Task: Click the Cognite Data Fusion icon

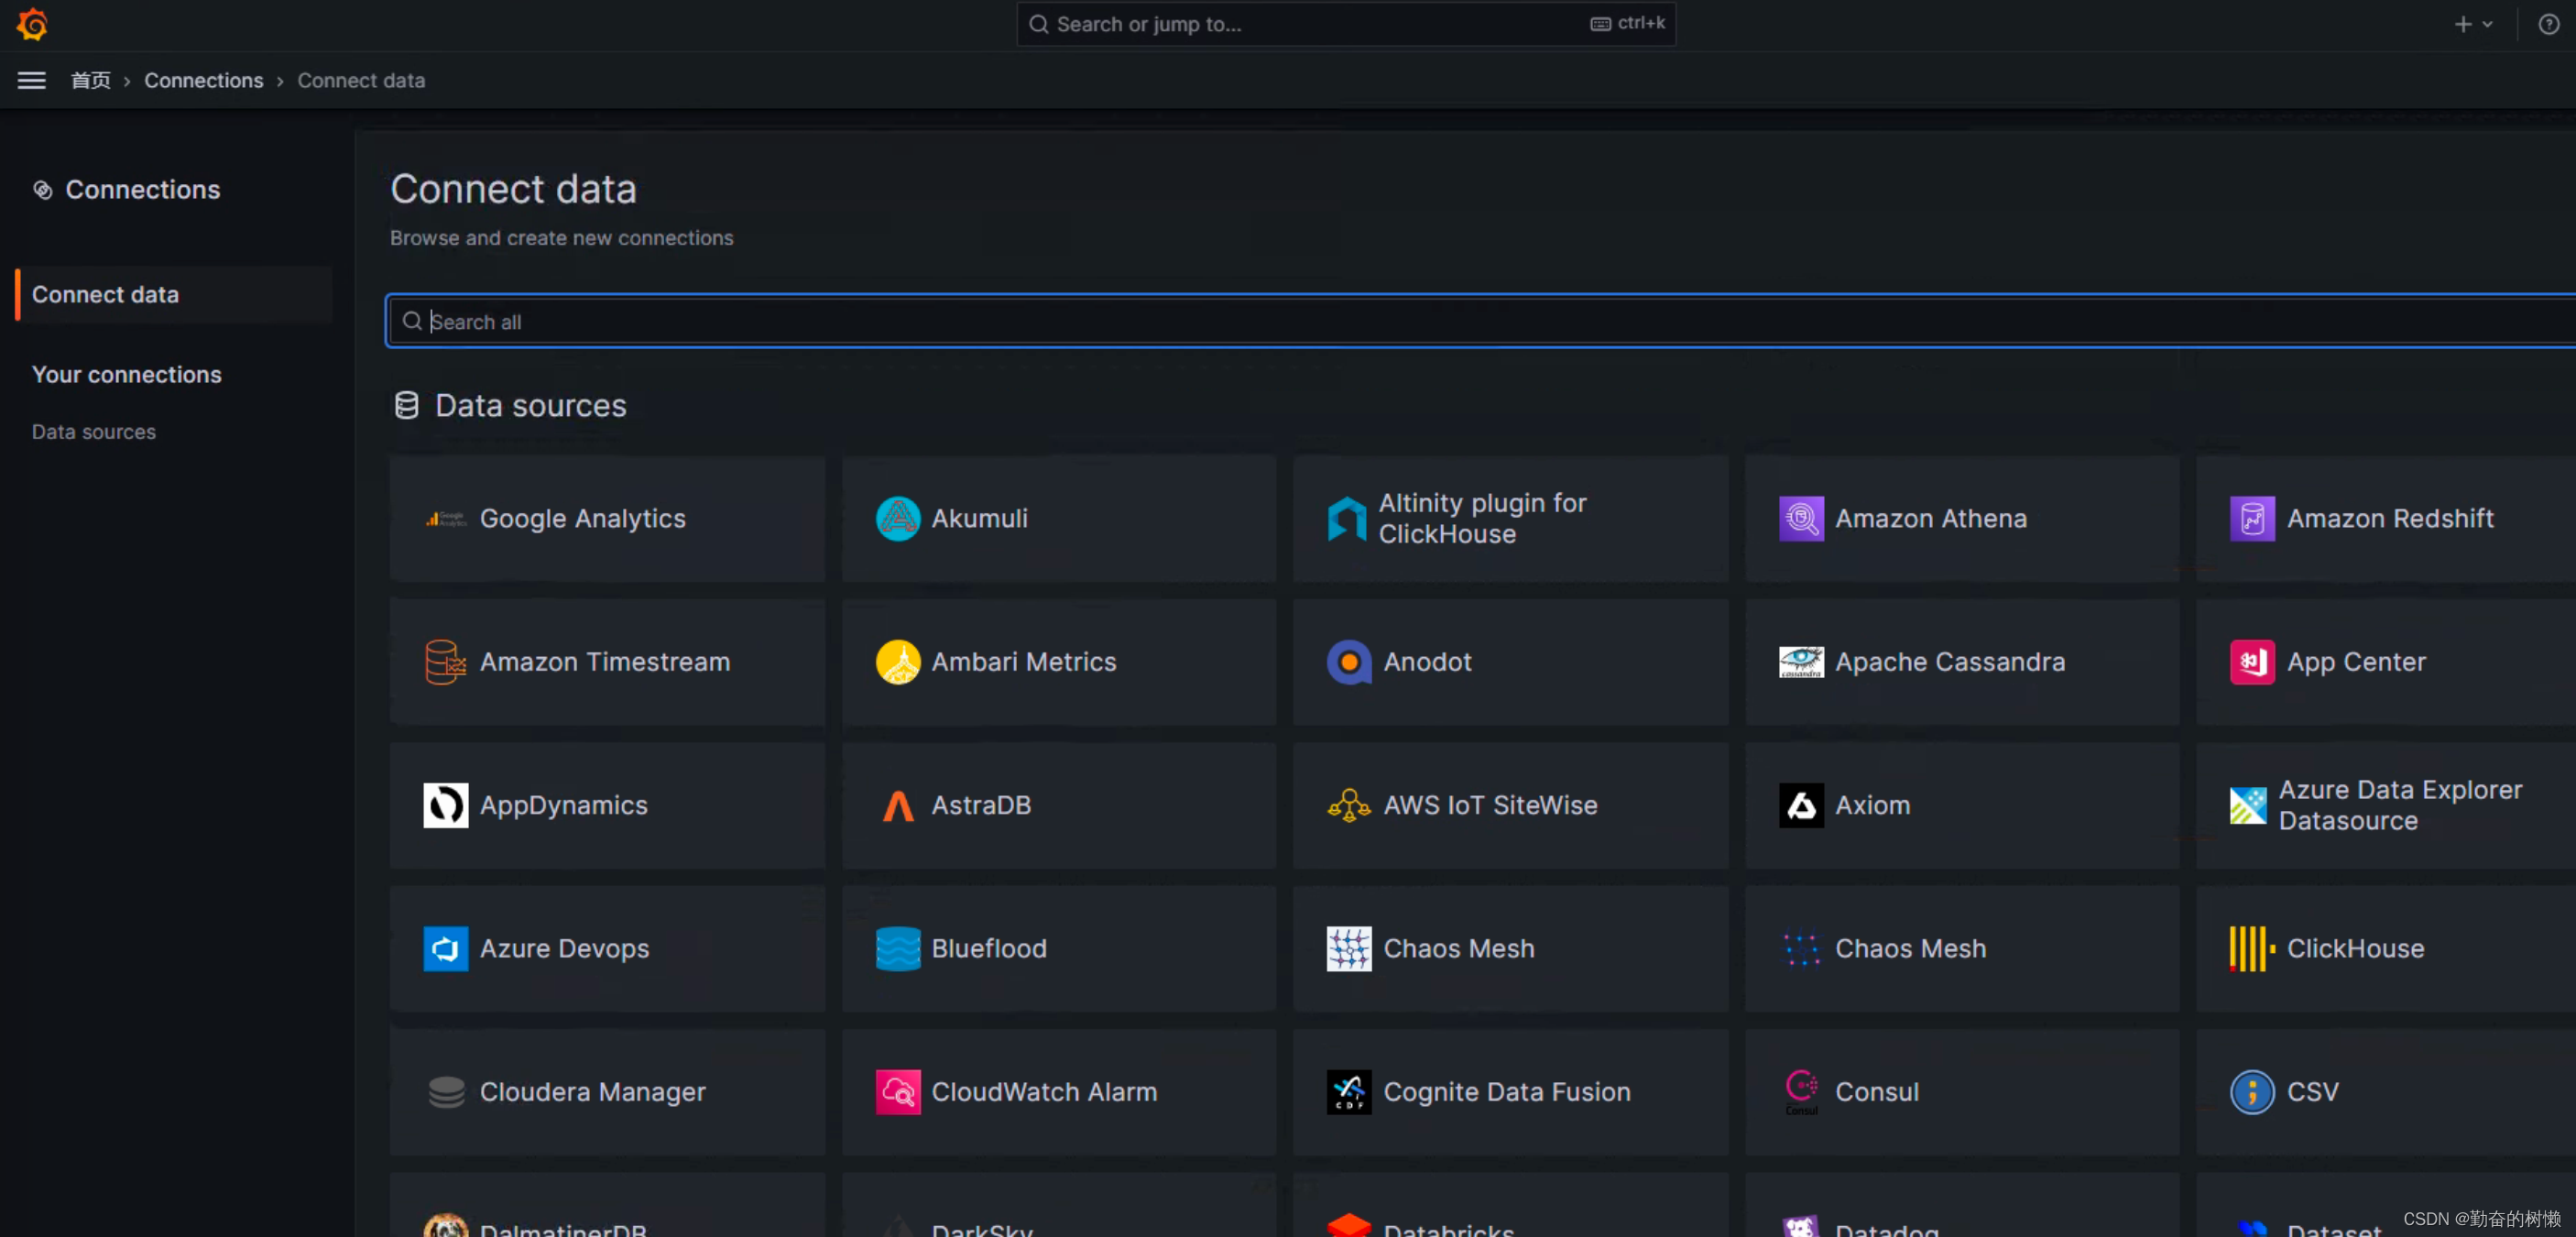Action: [x=1349, y=1092]
